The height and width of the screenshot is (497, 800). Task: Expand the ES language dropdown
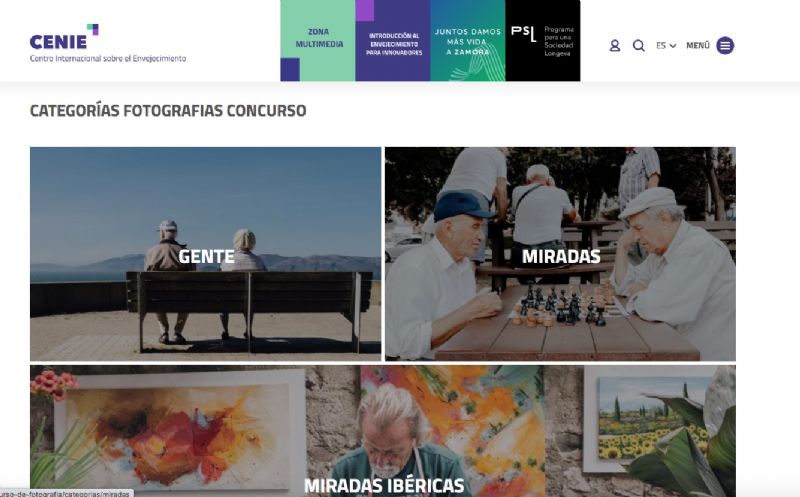click(x=666, y=46)
